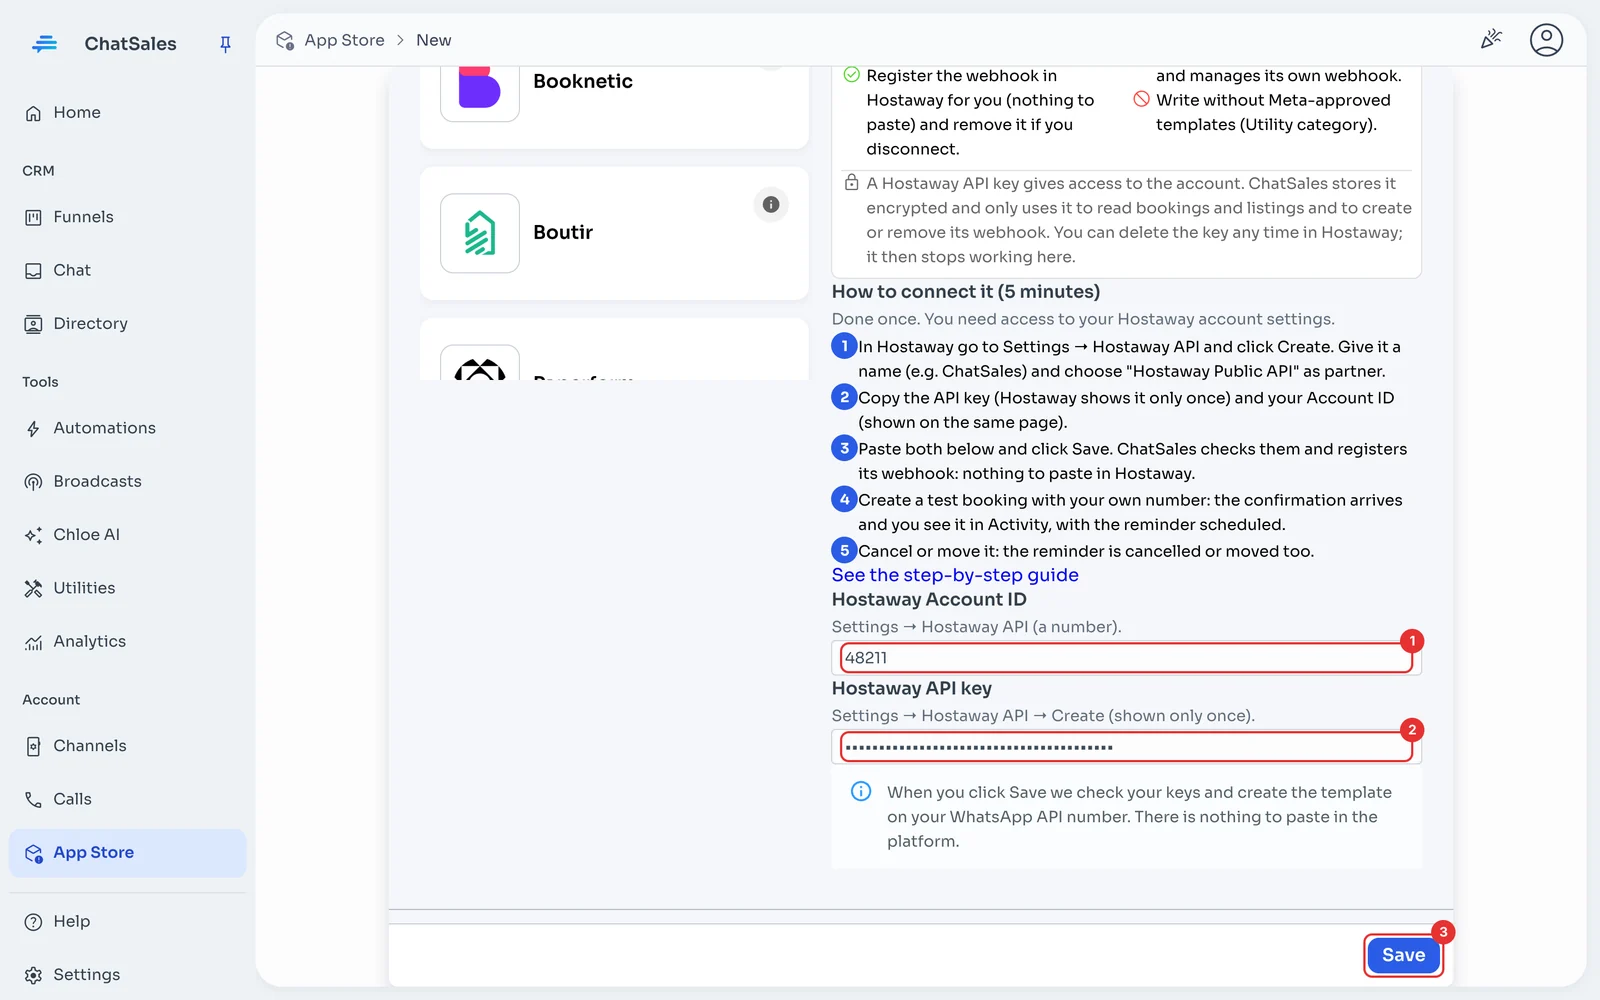1600x1000 pixels.
Task: Click the Automations lightning icon
Action: [33, 429]
